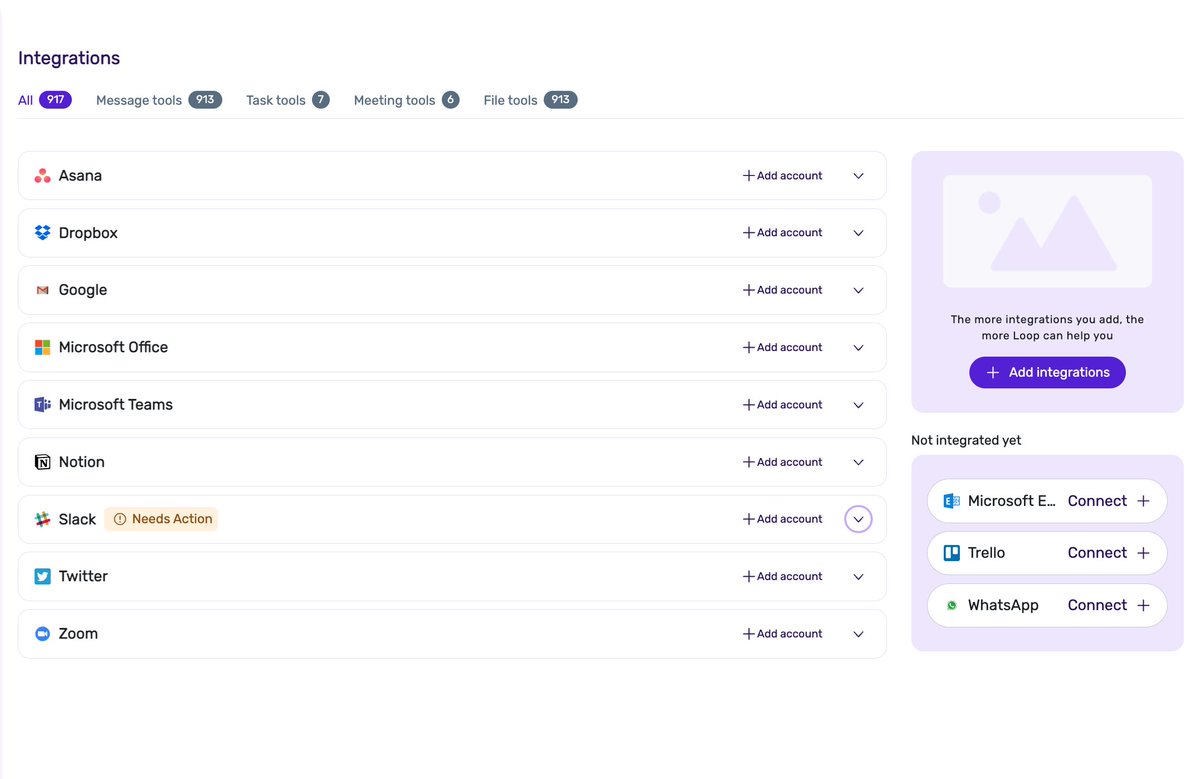Expand the Dropbox integration row
The image size is (1200, 779).
point(858,233)
